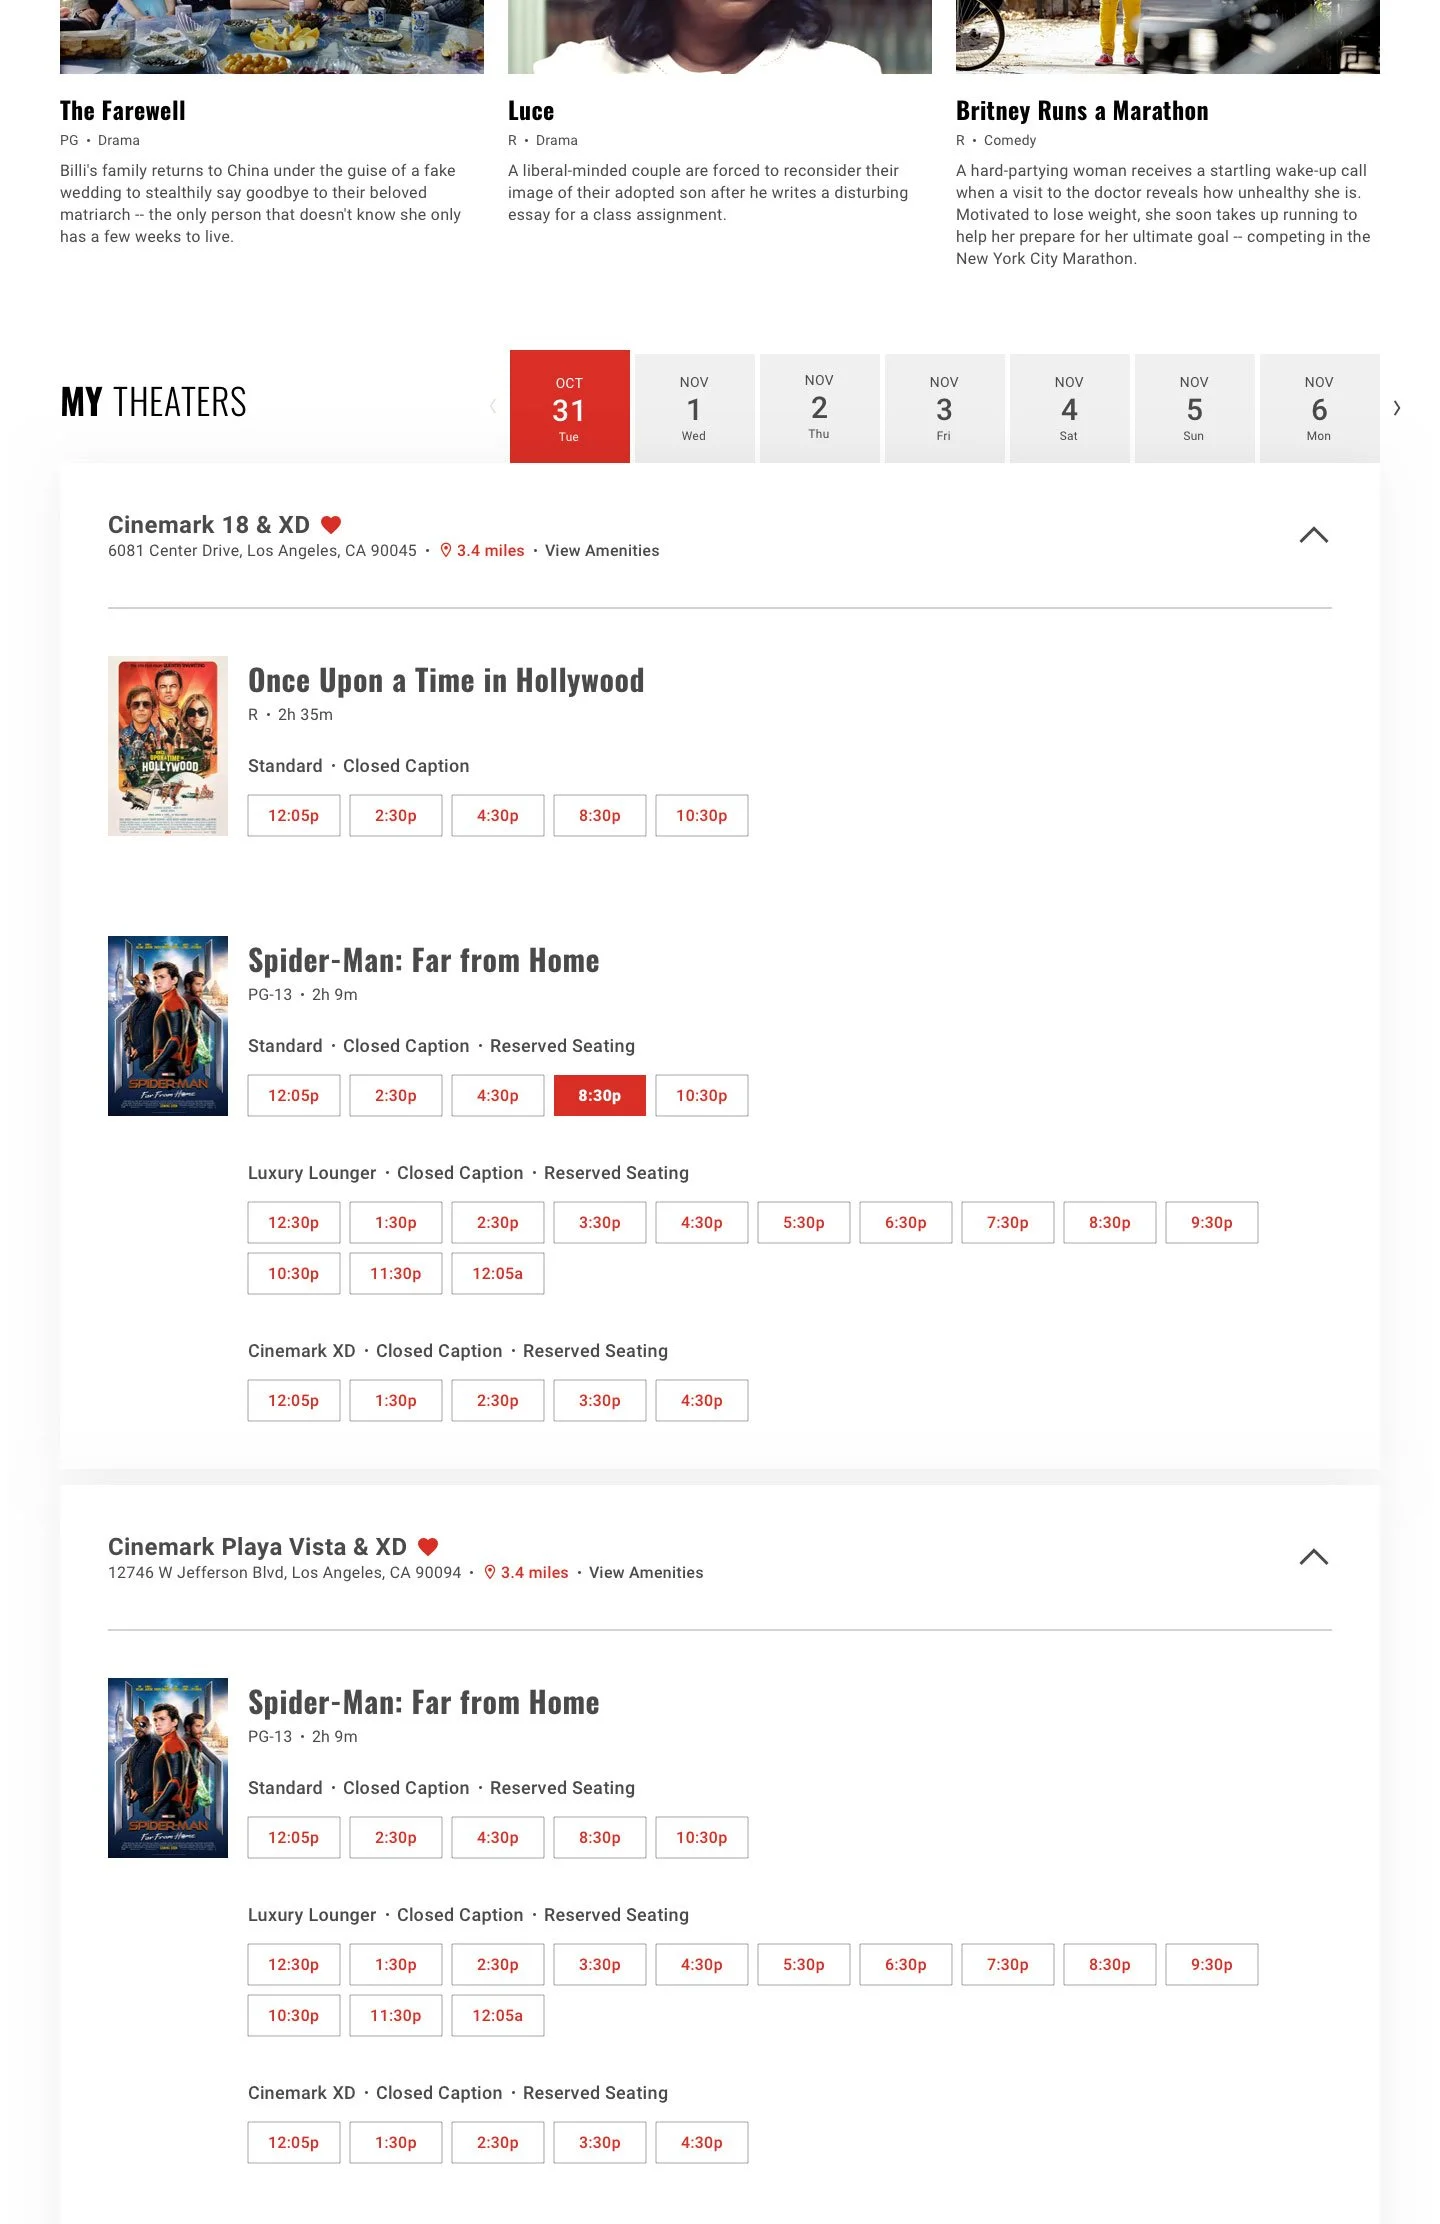Image resolution: width=1440 pixels, height=2224 pixels.
Task: Select 7:30p Luxury Lounger at Playa Vista
Action: (x=1008, y=1965)
